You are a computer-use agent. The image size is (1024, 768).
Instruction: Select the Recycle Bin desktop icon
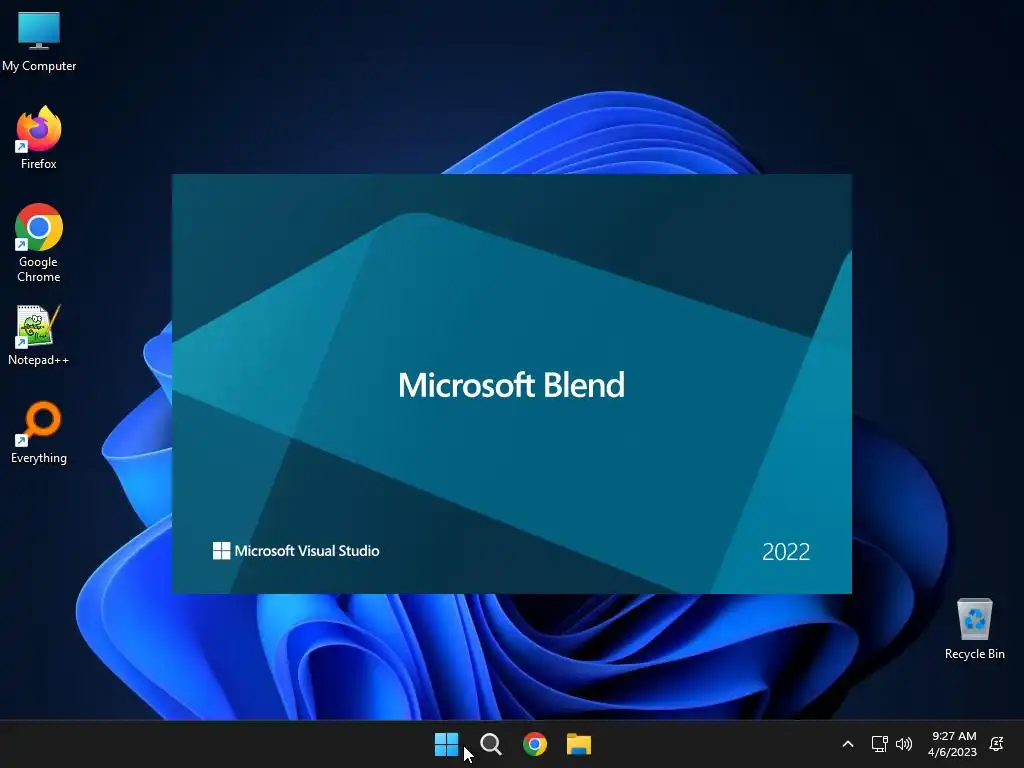974,628
